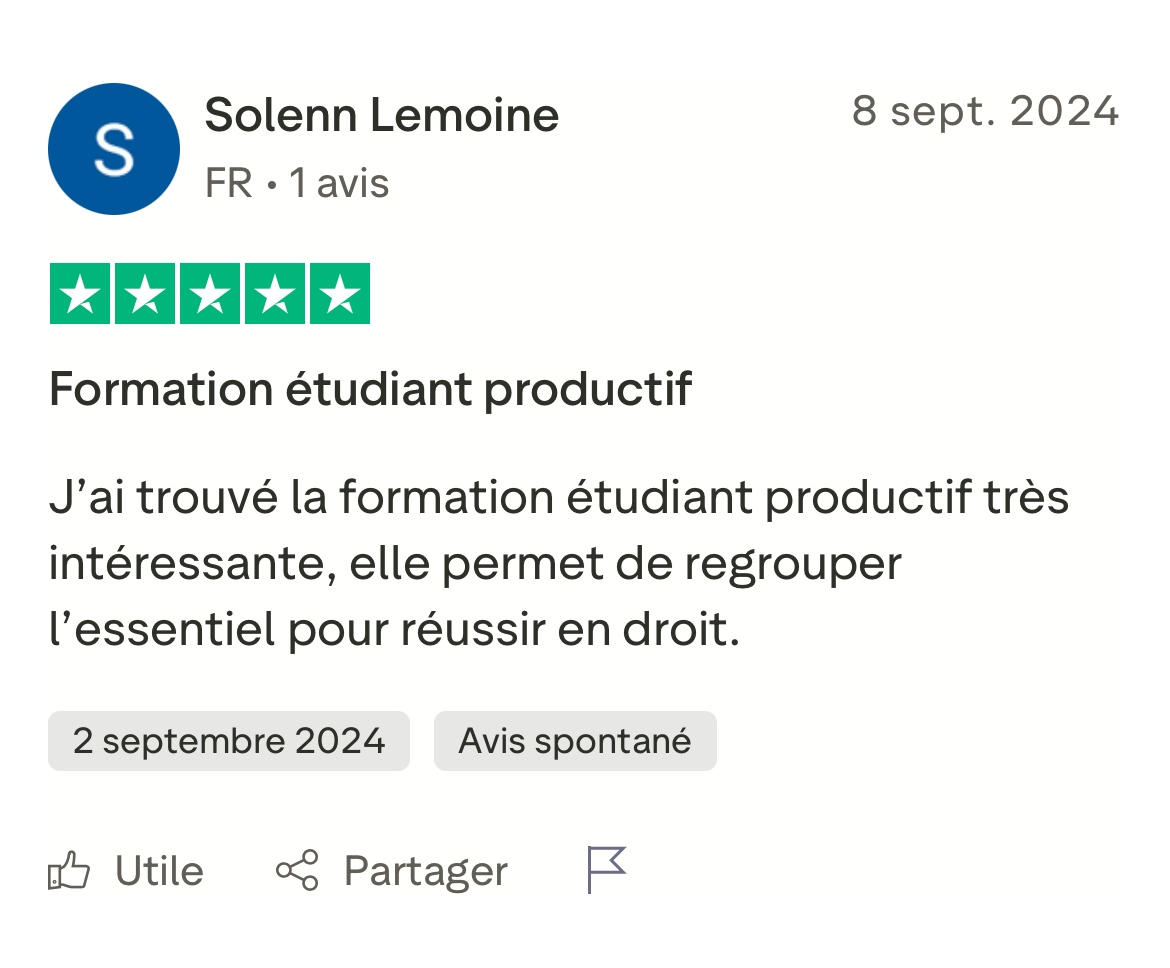Click the 1 avis review count
The image size is (1170, 968).
(340, 183)
